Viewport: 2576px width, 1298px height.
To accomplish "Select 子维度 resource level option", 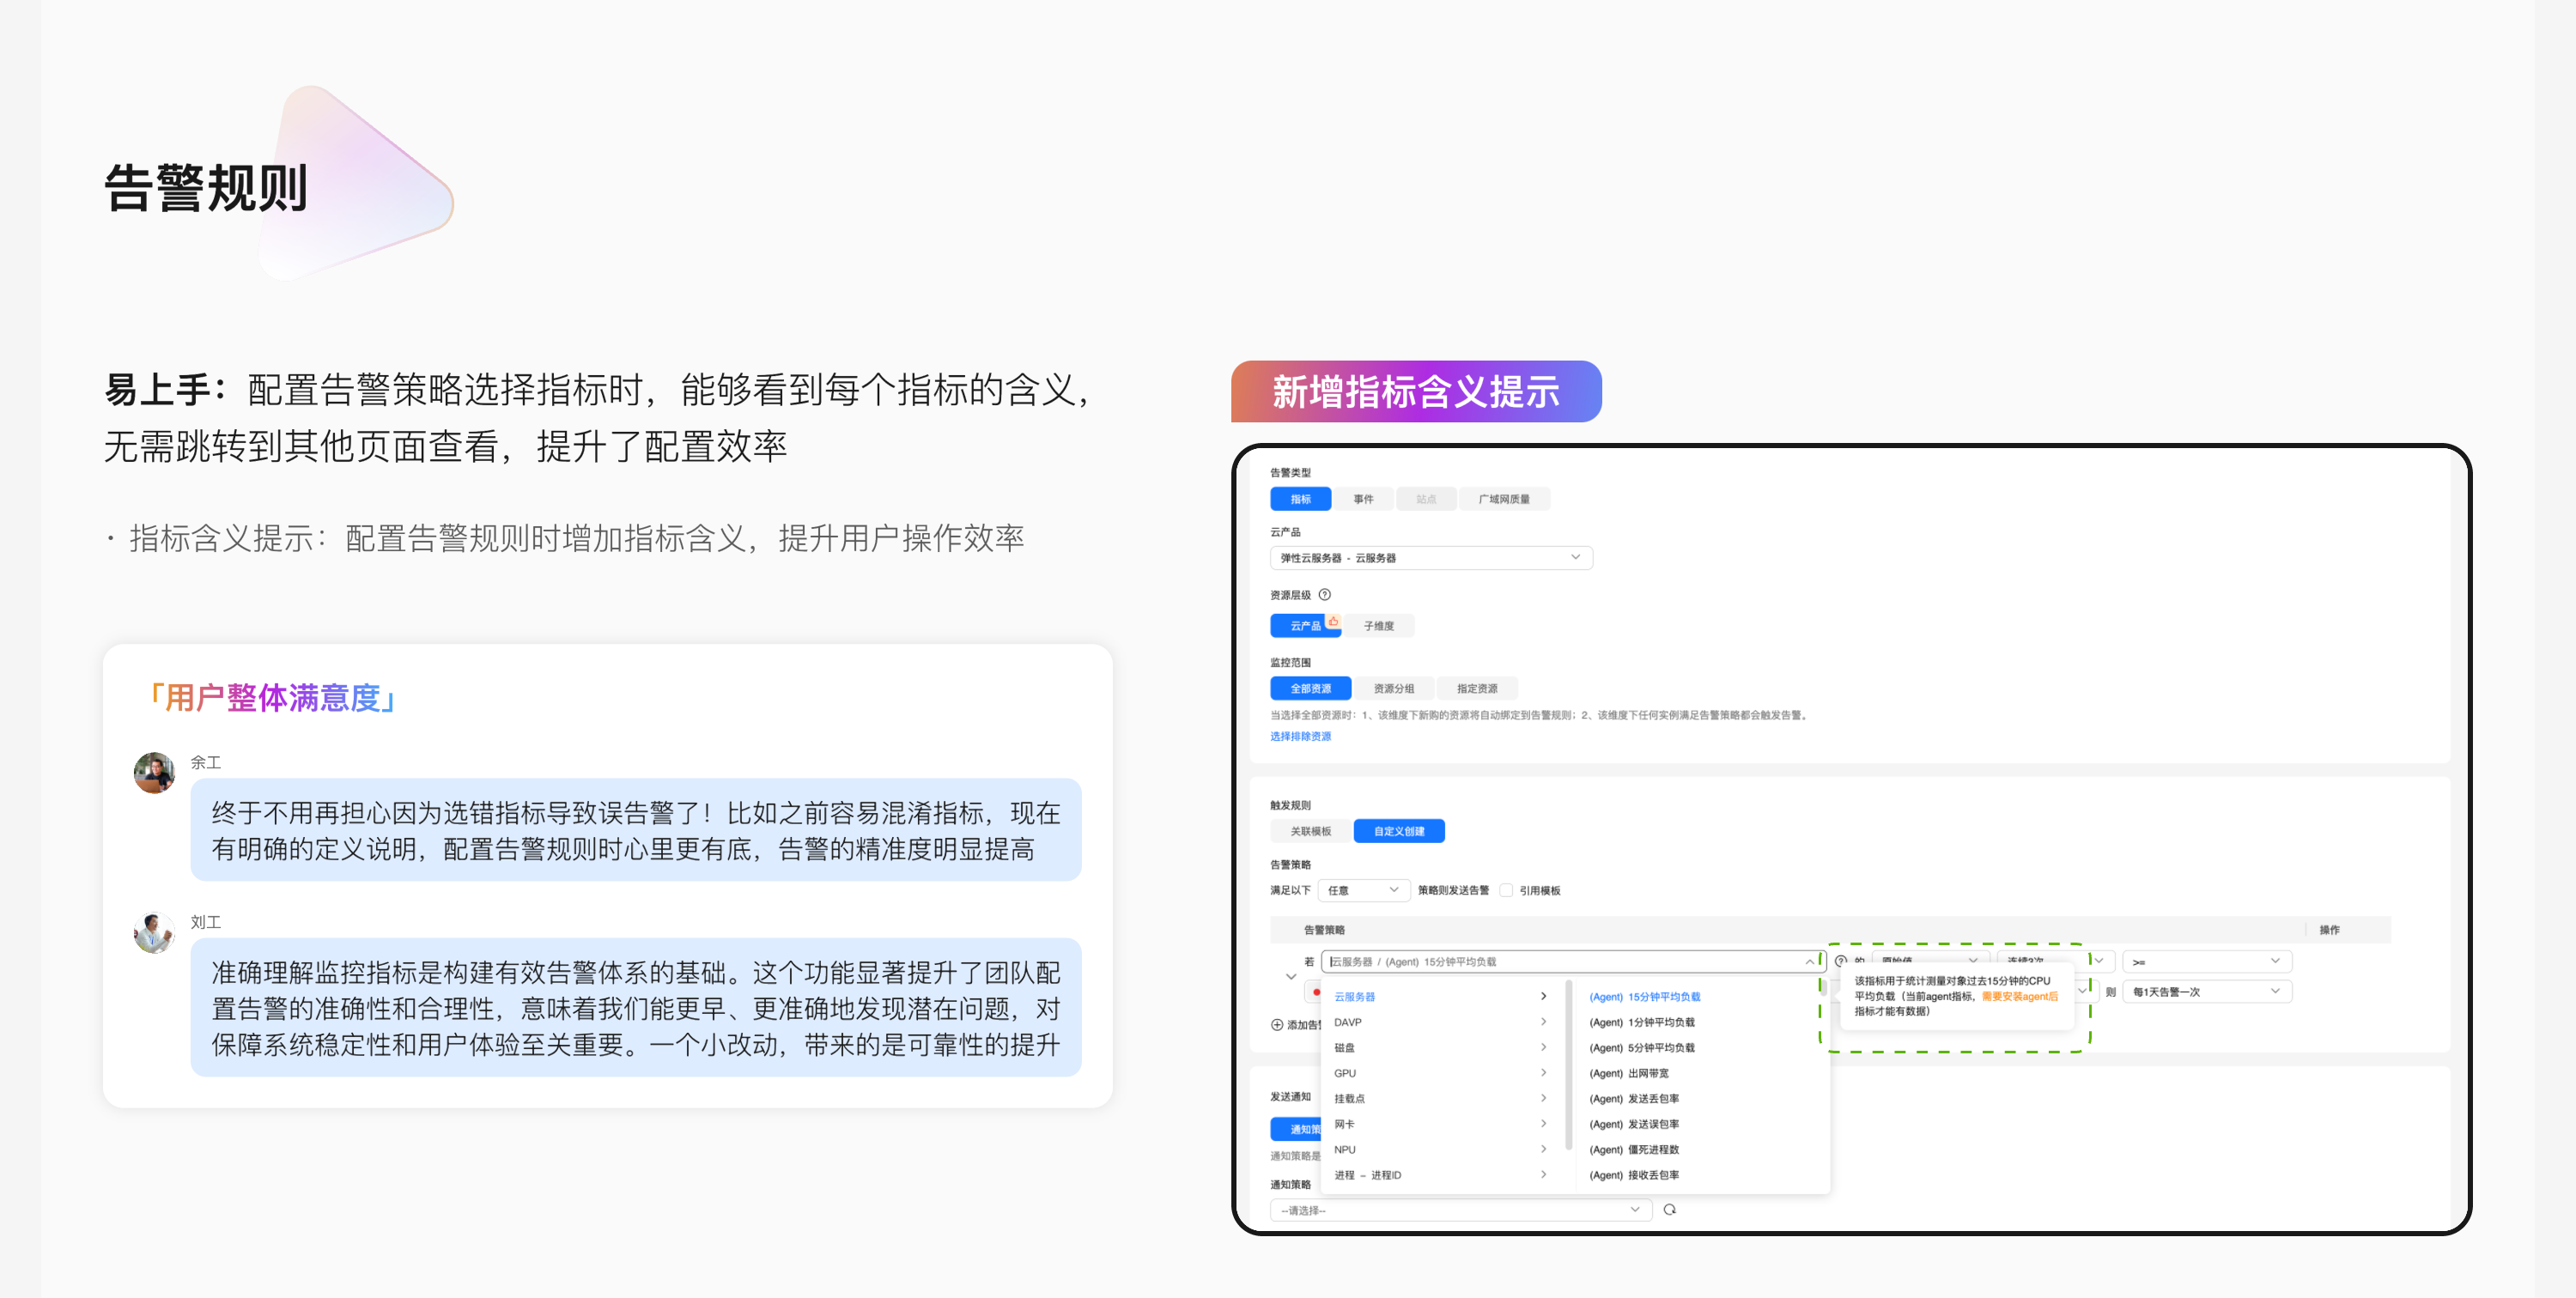I will pyautogui.click(x=1378, y=626).
